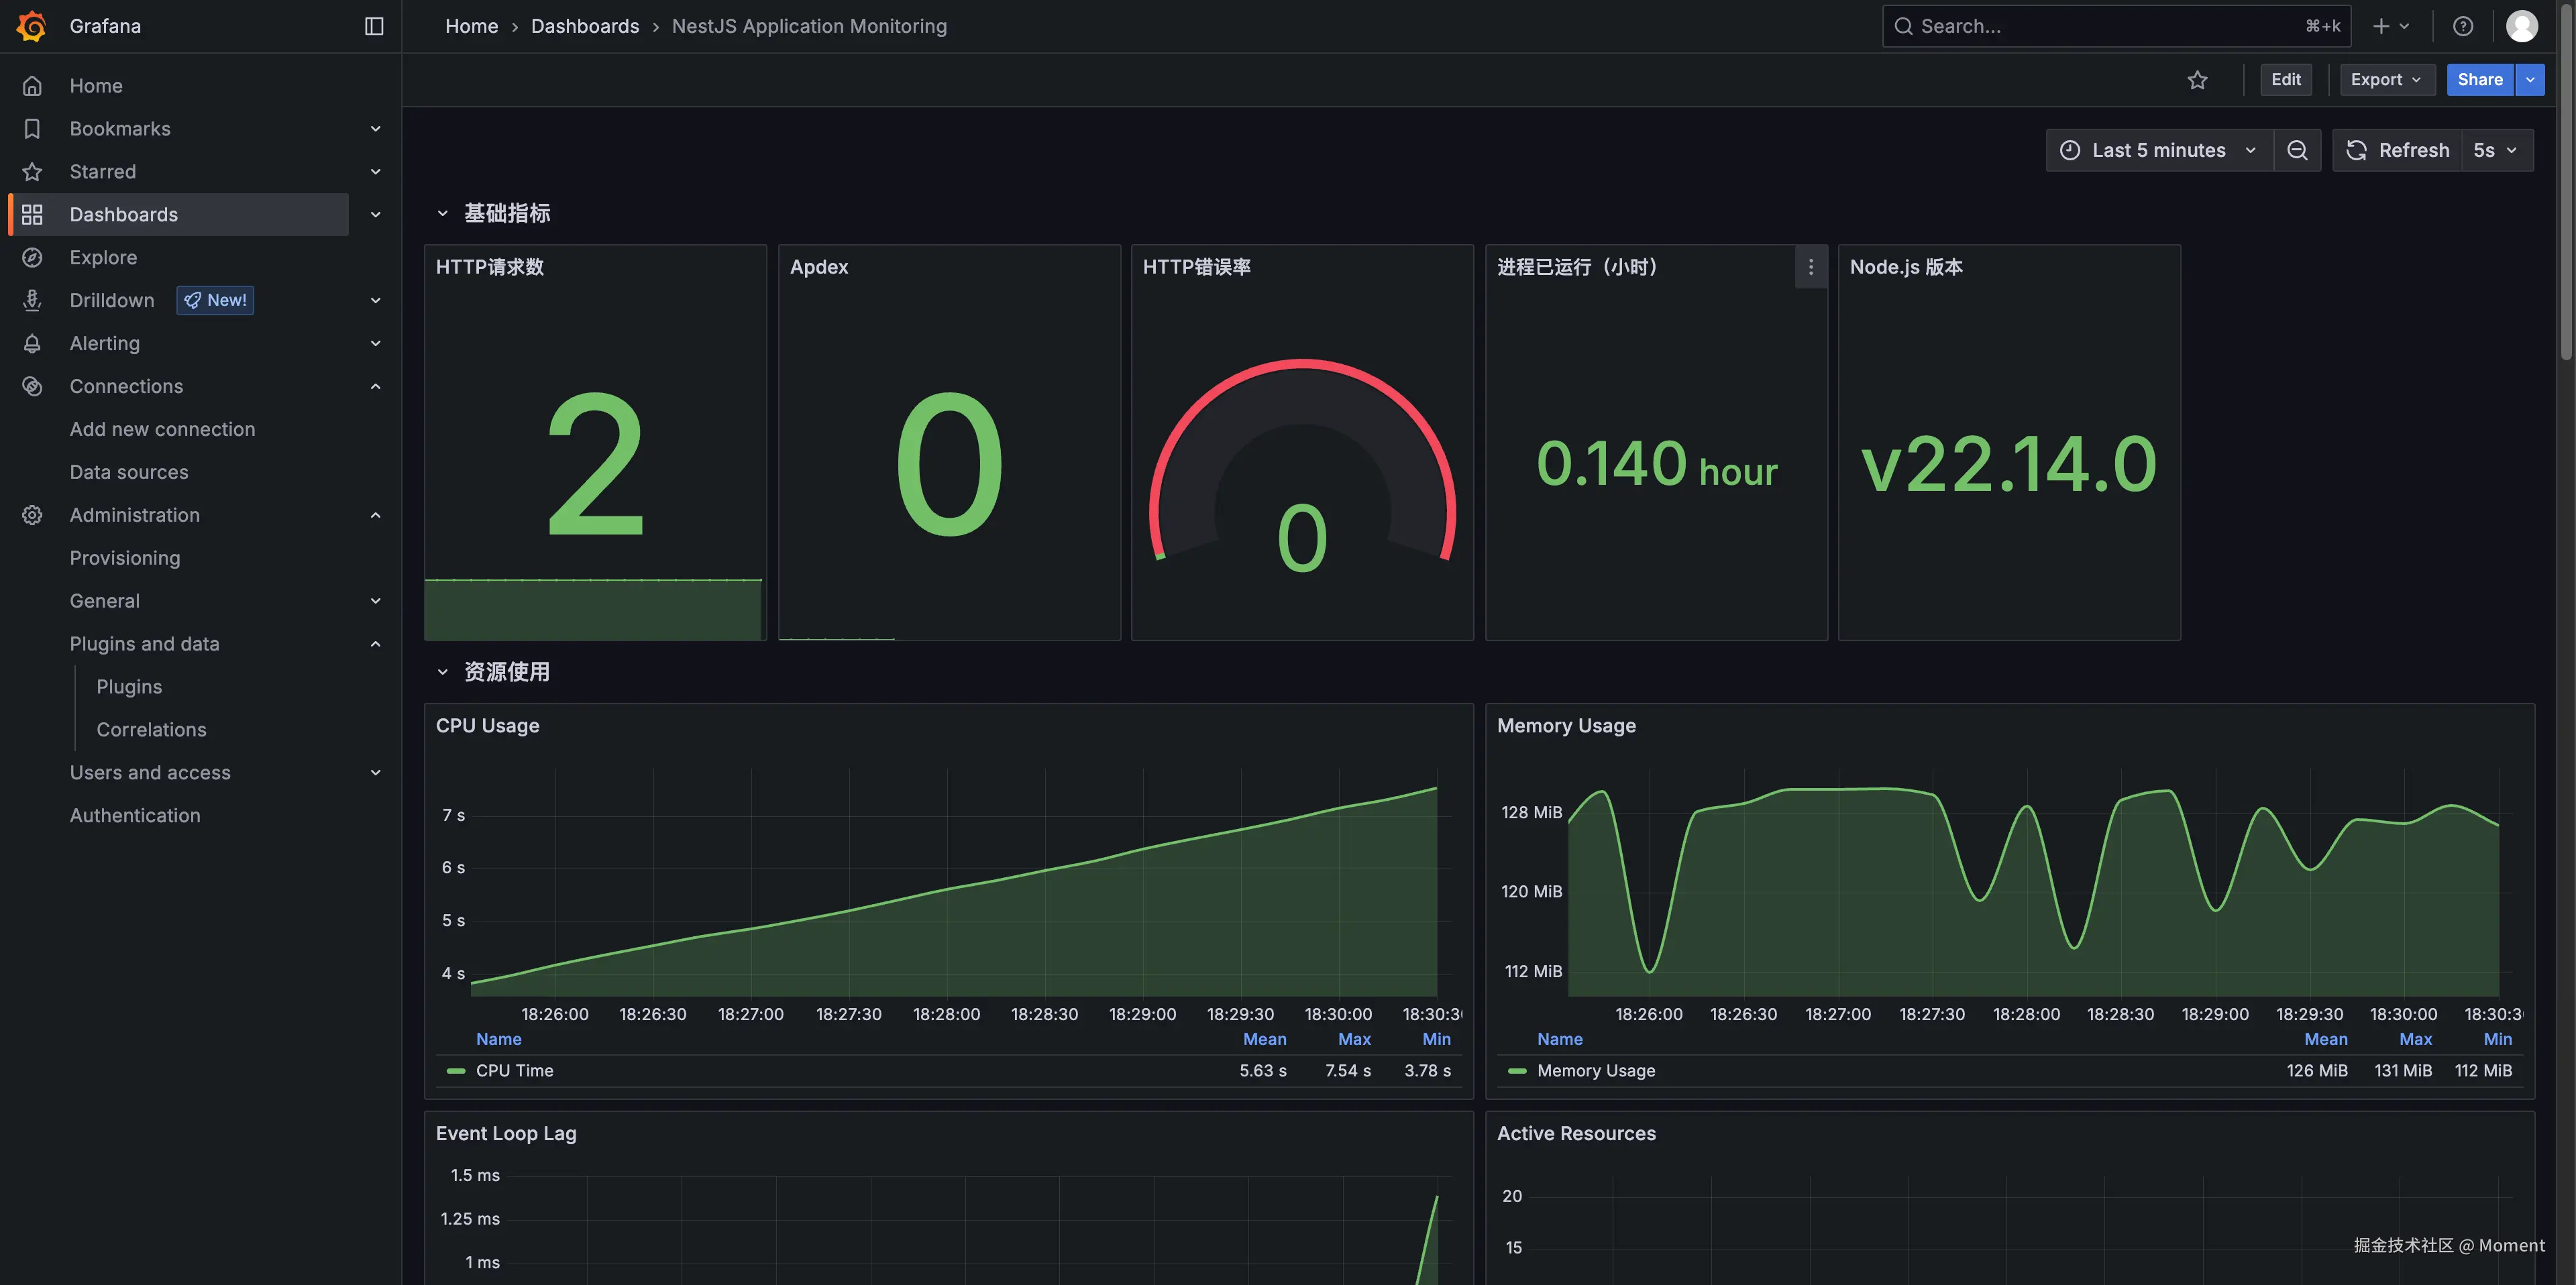Click the refresh dashboard icon

pyautogui.click(x=2356, y=150)
